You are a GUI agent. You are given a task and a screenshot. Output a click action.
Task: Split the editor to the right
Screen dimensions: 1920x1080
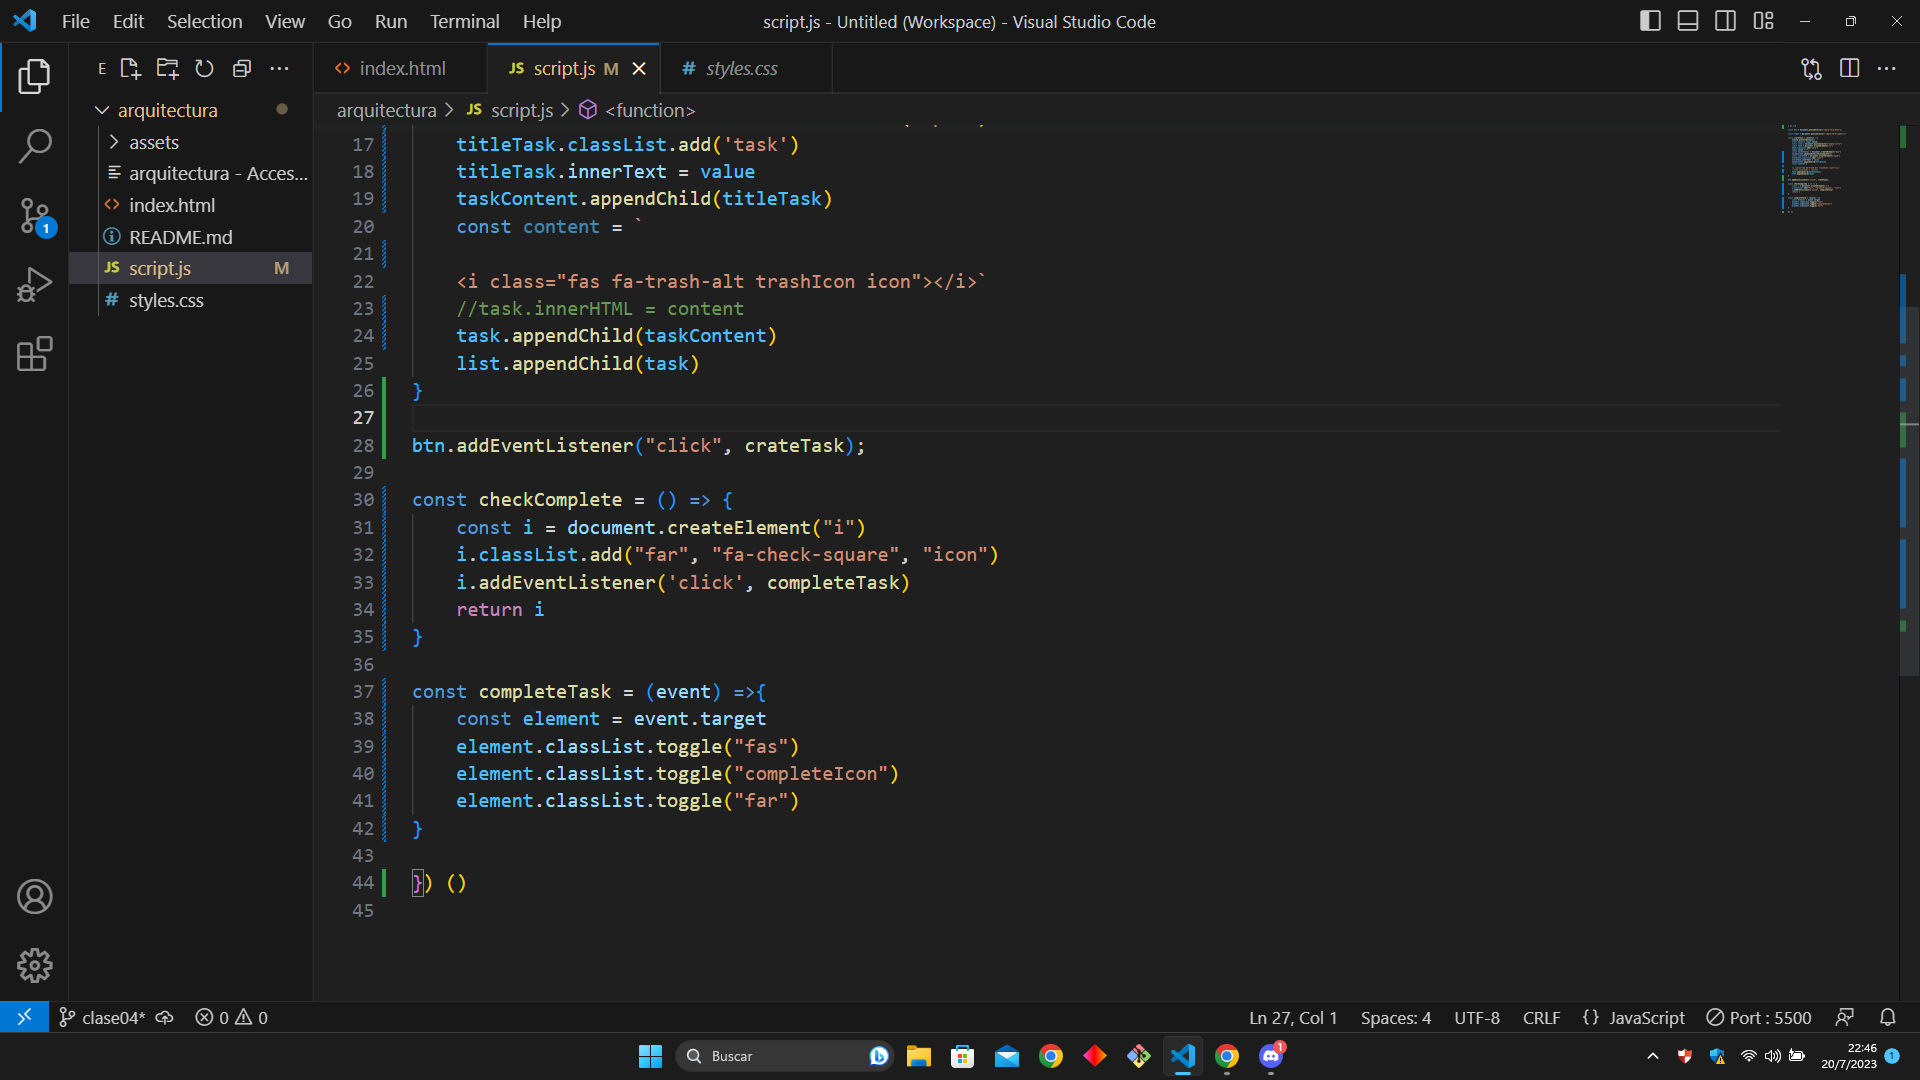pyautogui.click(x=1849, y=69)
